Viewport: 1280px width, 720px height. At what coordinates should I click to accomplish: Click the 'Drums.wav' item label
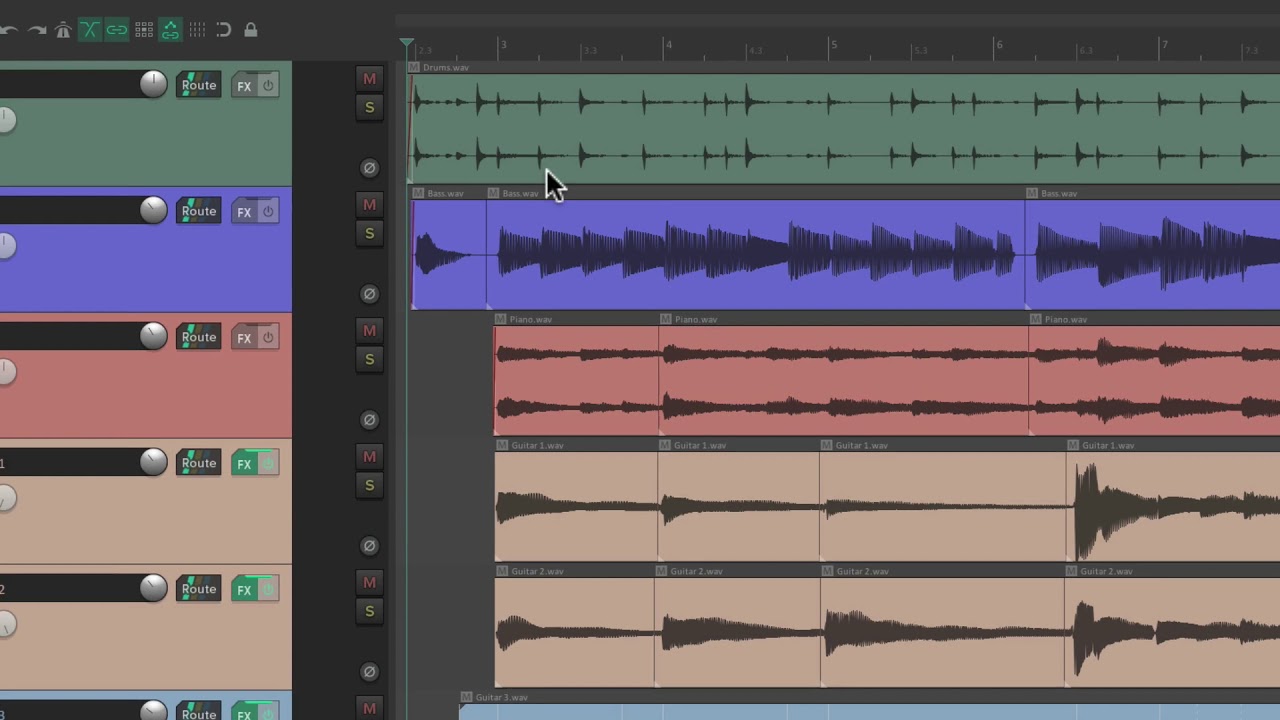coord(446,68)
